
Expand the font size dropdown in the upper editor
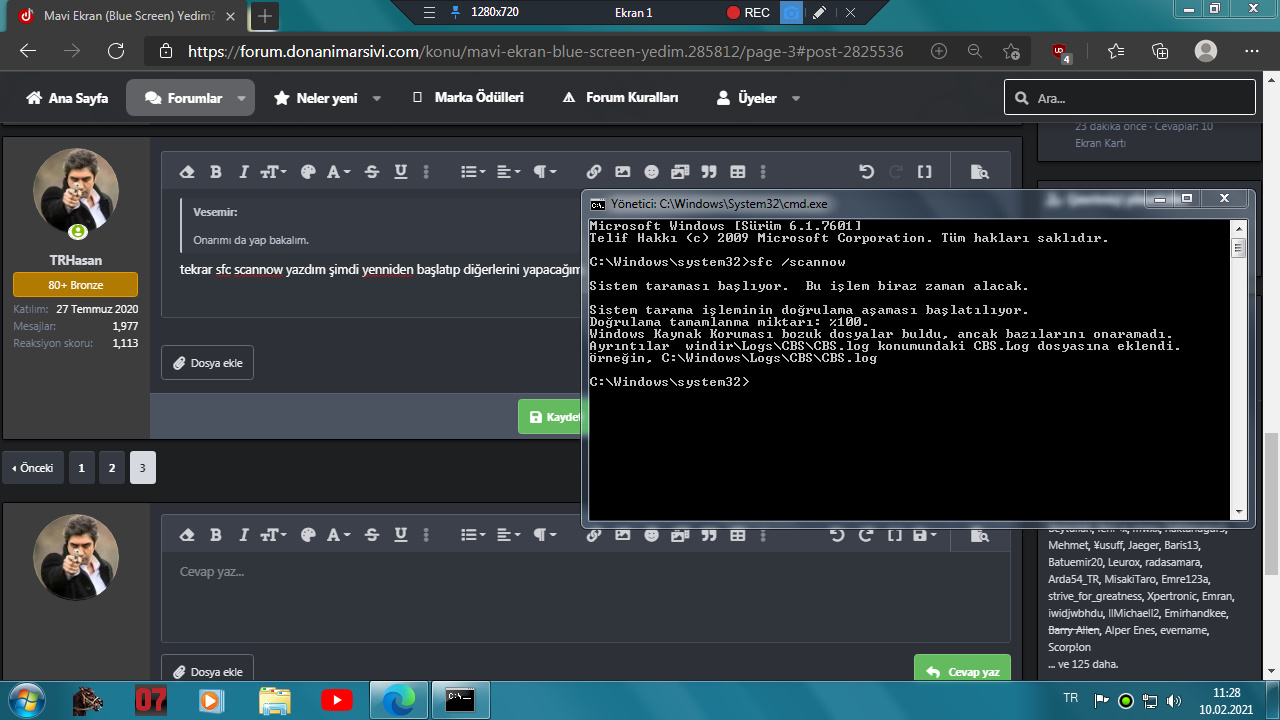pyautogui.click(x=273, y=172)
